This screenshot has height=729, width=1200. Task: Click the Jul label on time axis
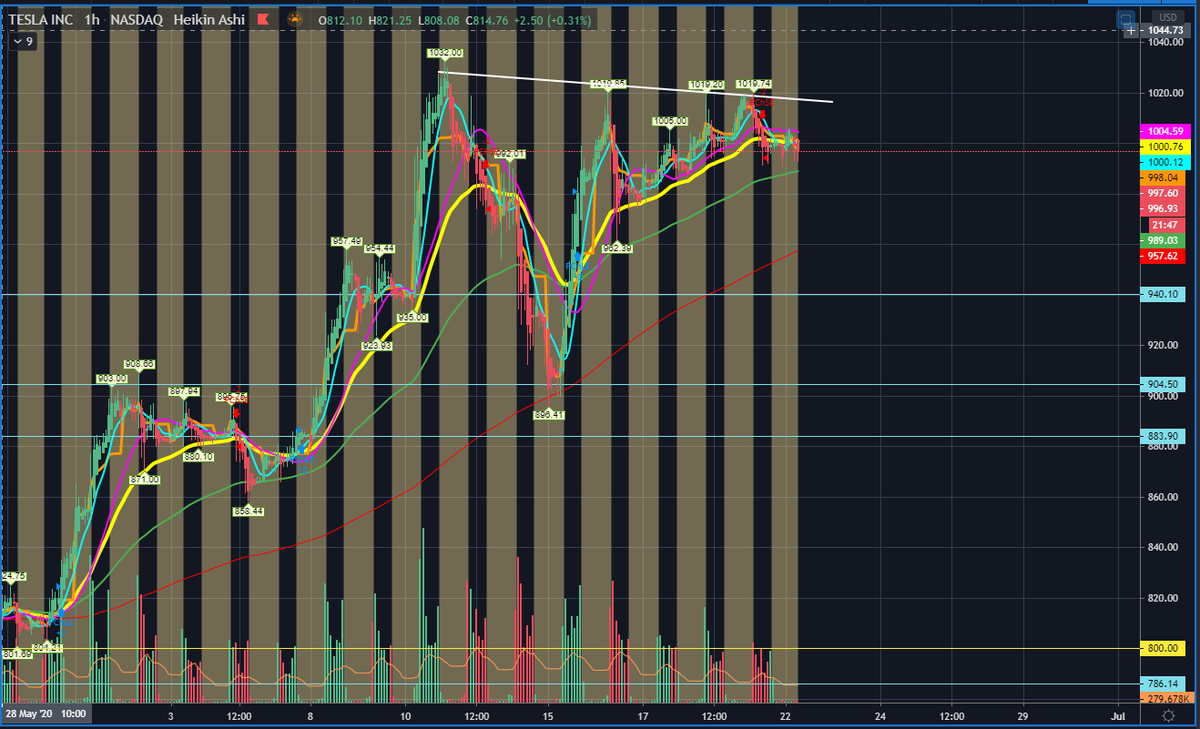(x=1118, y=716)
